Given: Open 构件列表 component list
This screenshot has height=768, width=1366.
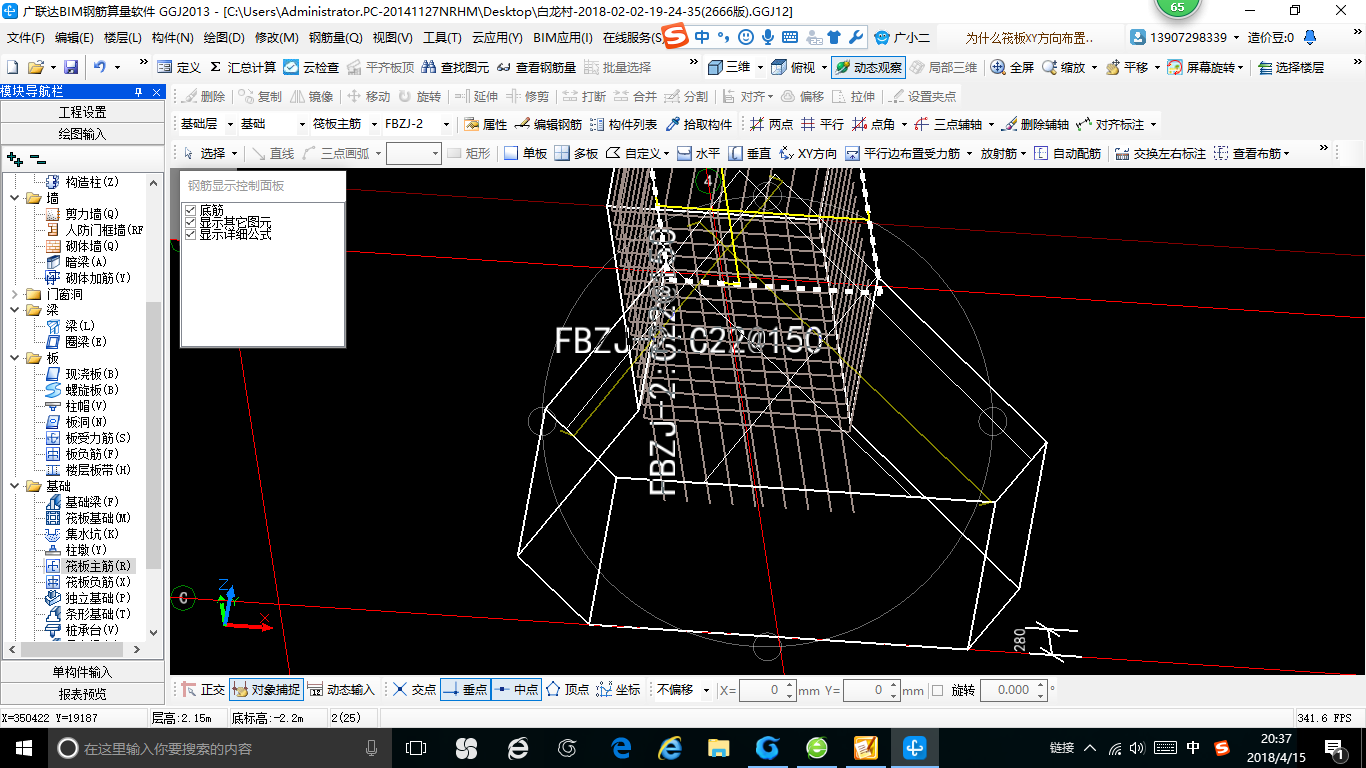Looking at the screenshot, I should click(x=623, y=124).
